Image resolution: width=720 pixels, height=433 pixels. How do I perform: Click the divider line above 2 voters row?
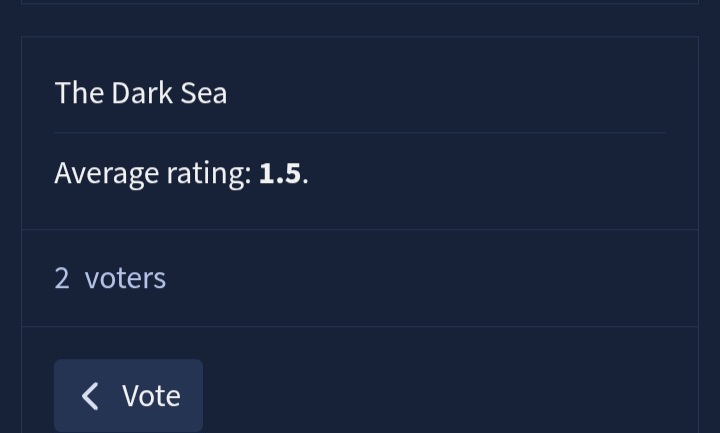pos(360,230)
